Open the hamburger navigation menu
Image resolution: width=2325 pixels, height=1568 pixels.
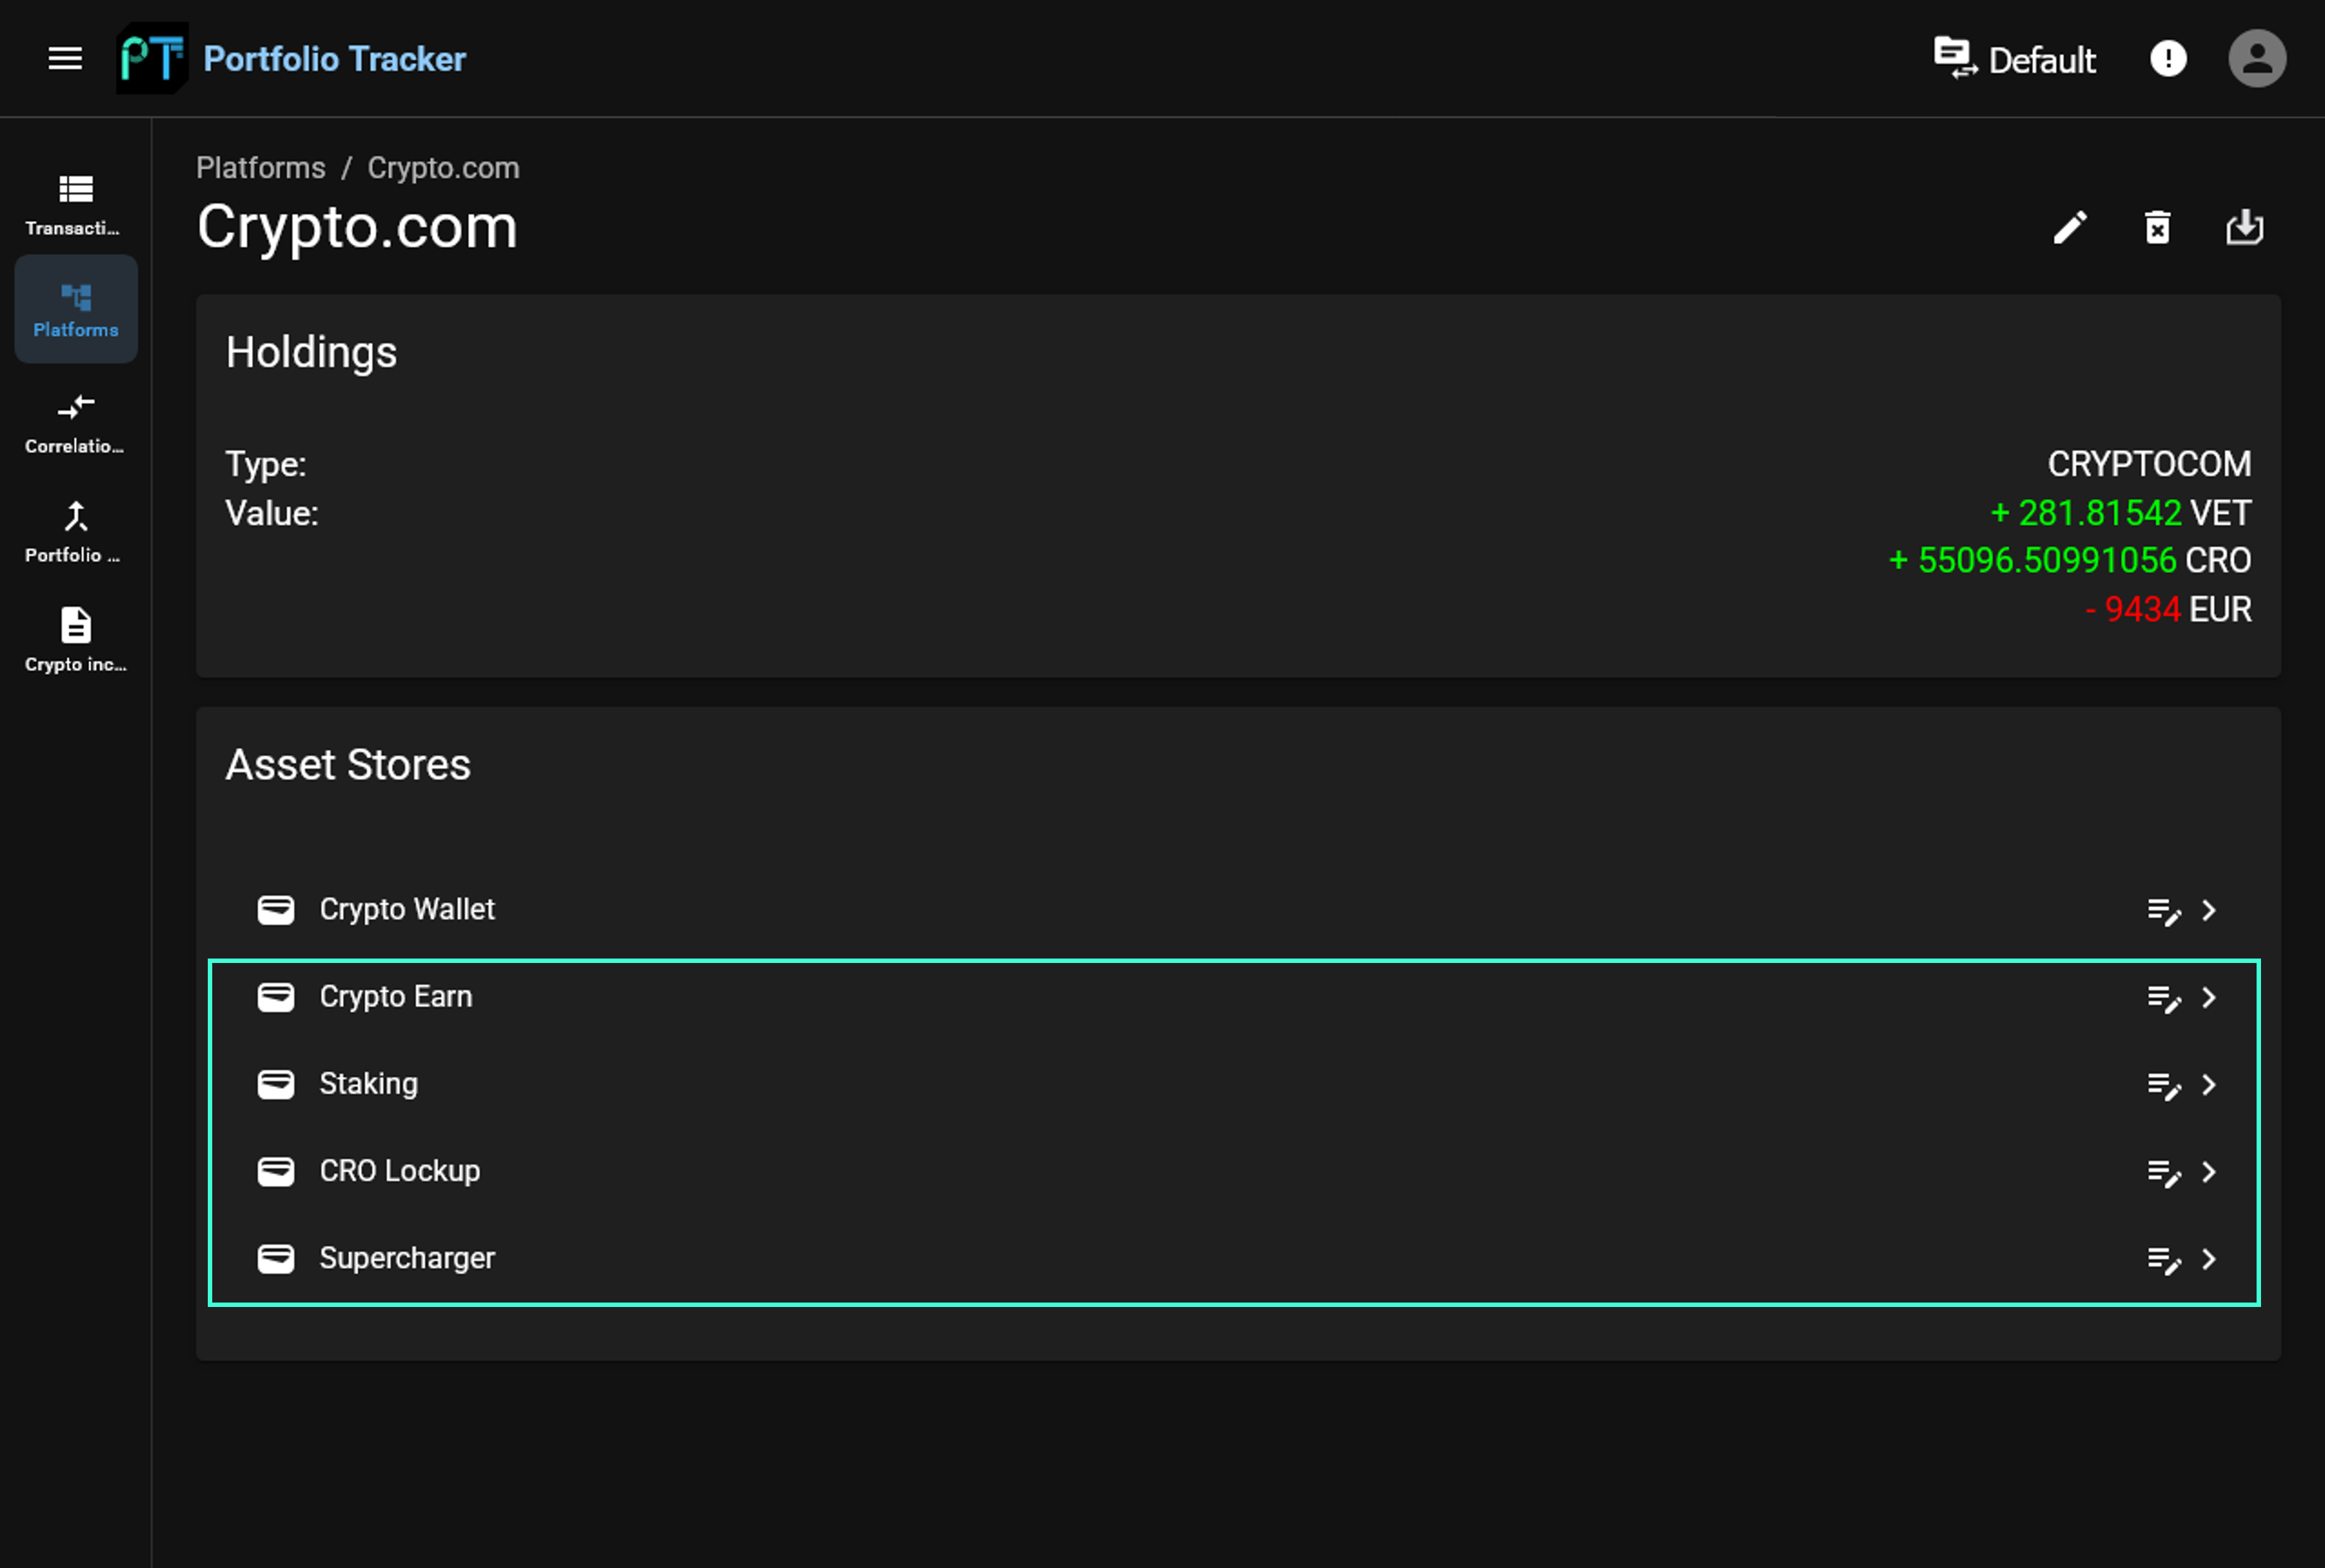click(x=65, y=58)
